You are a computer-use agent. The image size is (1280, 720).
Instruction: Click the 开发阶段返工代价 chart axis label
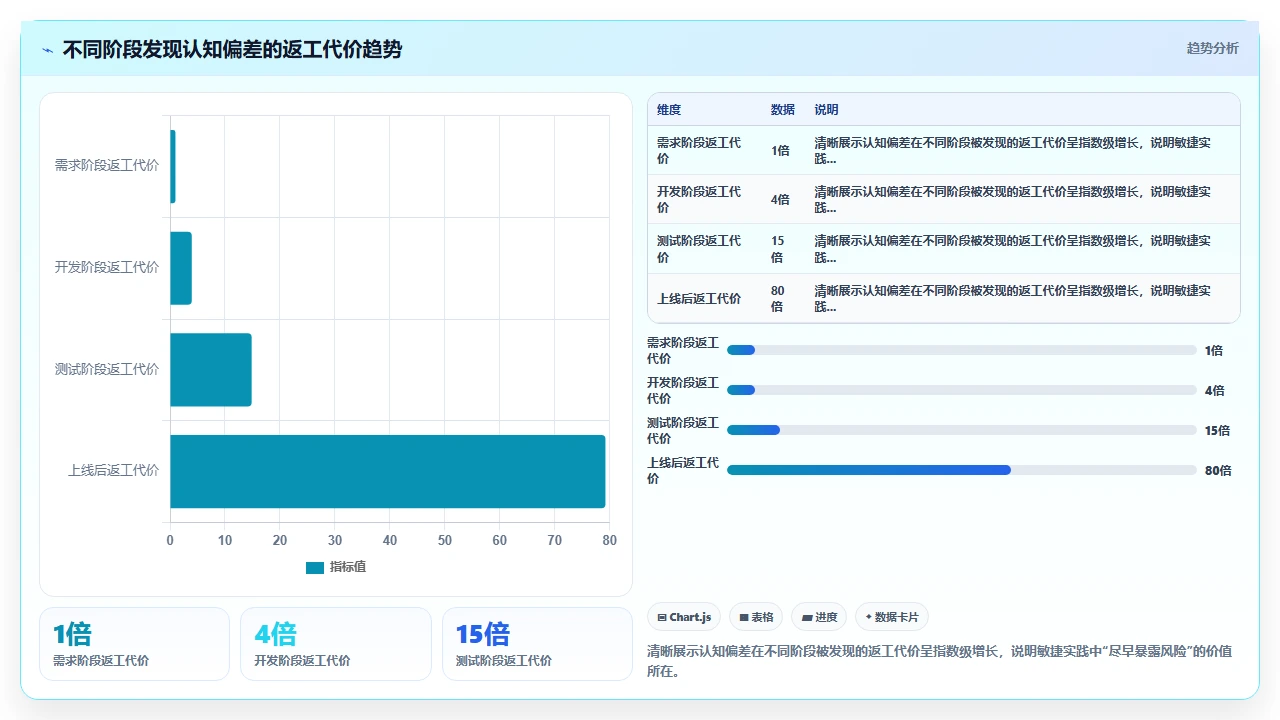coord(106,268)
